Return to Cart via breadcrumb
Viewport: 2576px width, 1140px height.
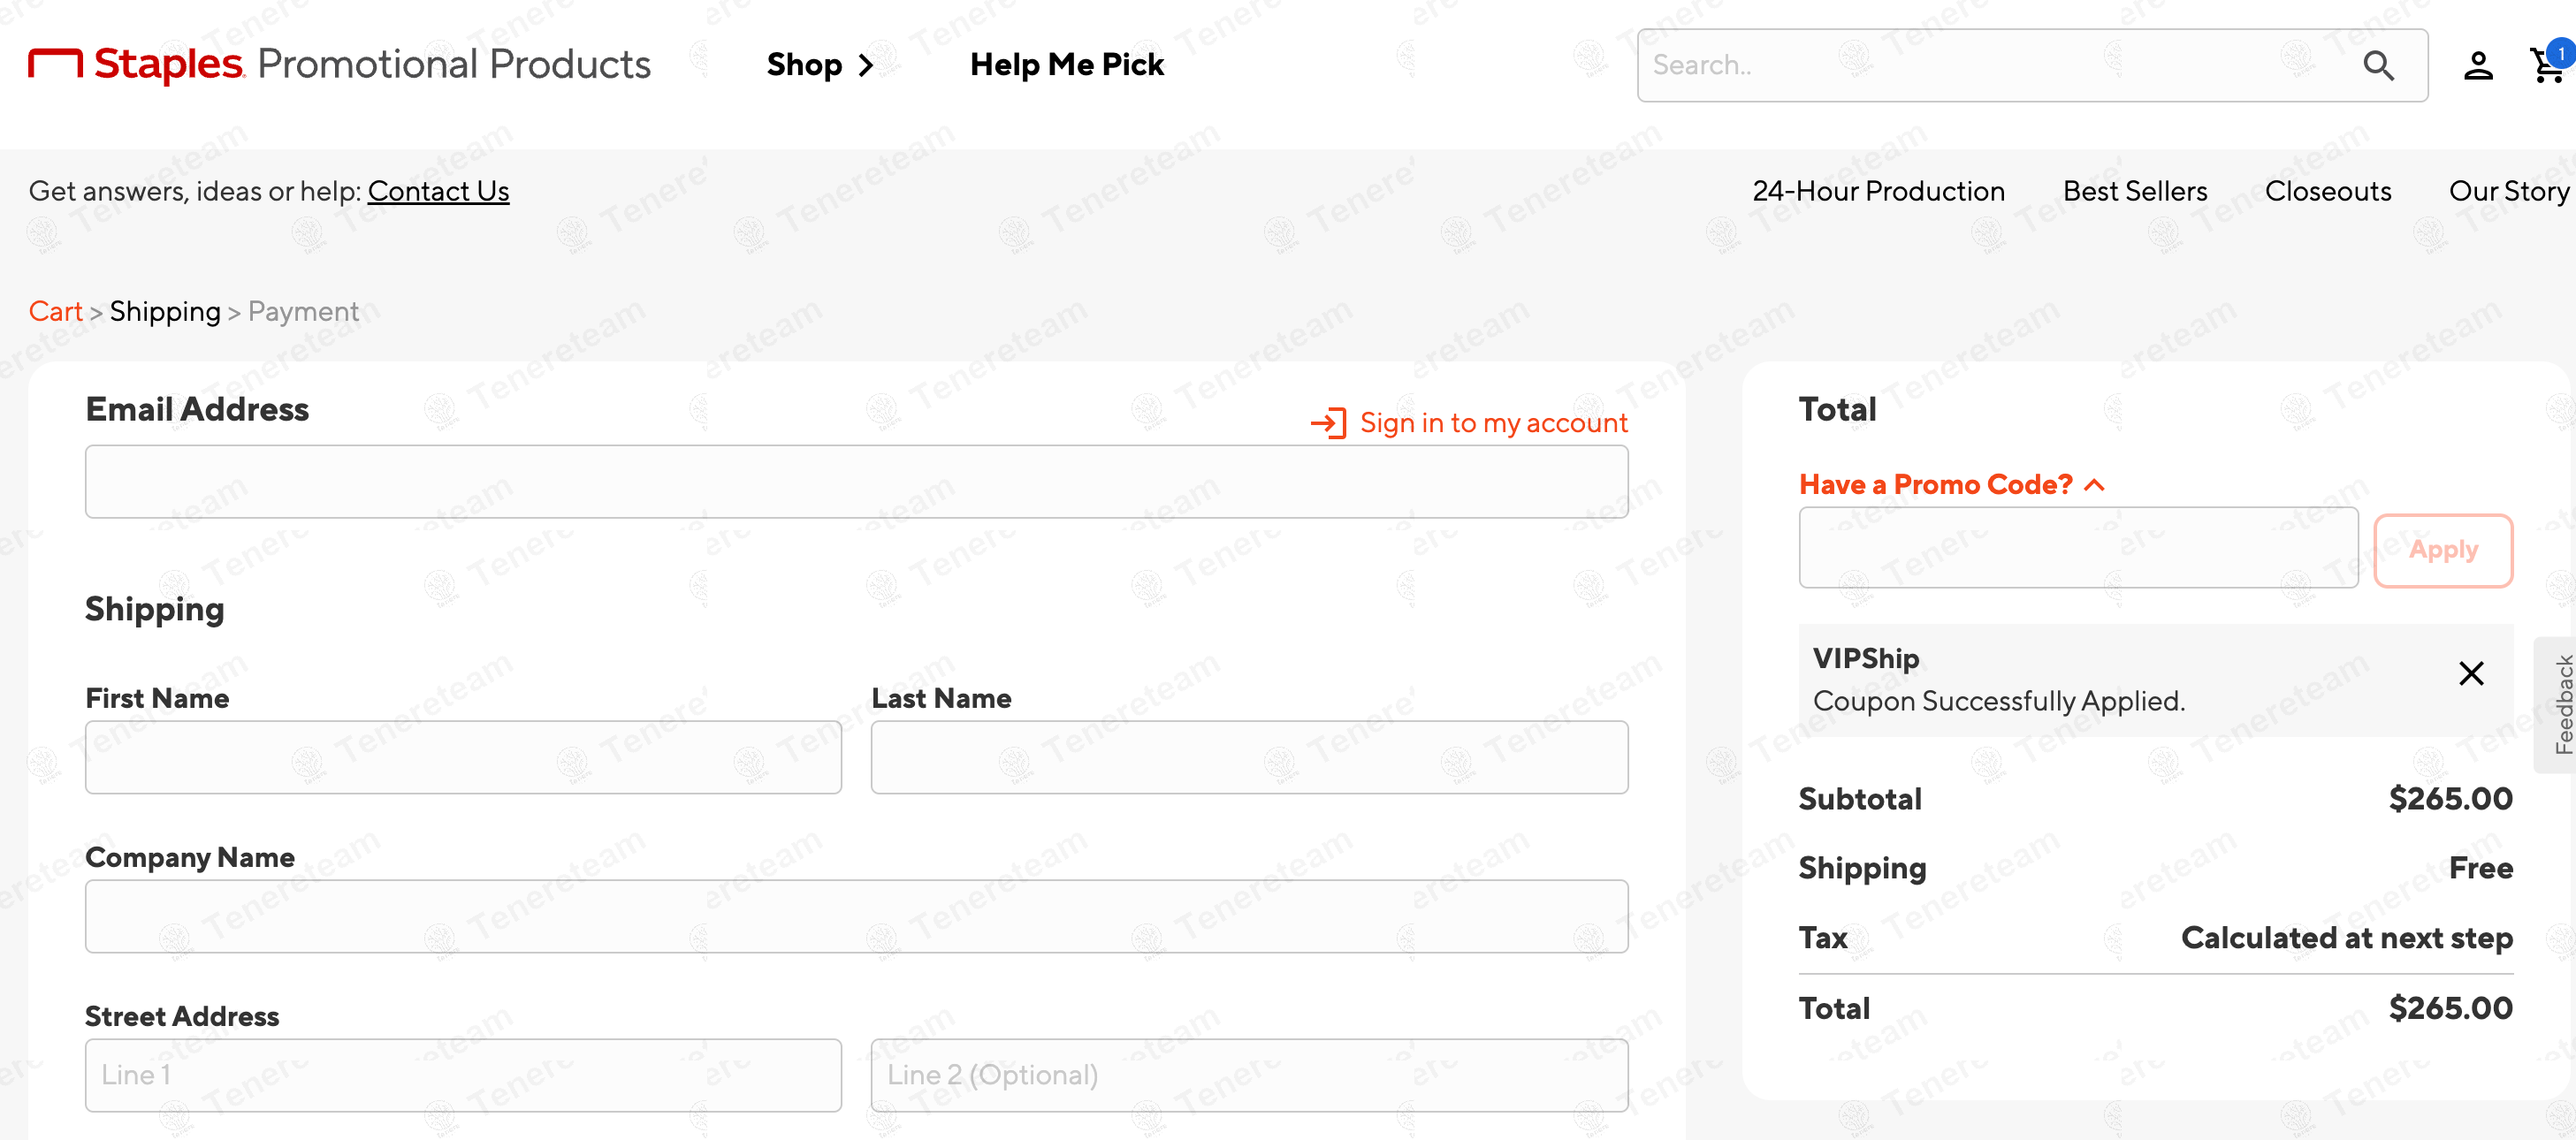pos(55,312)
